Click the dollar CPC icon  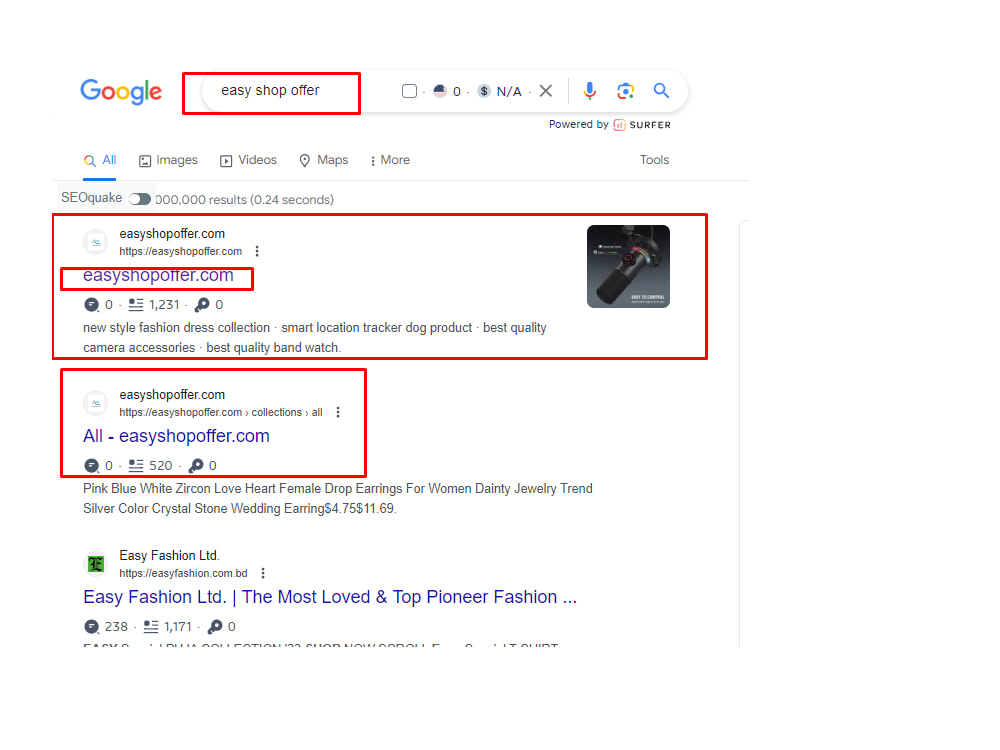tap(484, 91)
